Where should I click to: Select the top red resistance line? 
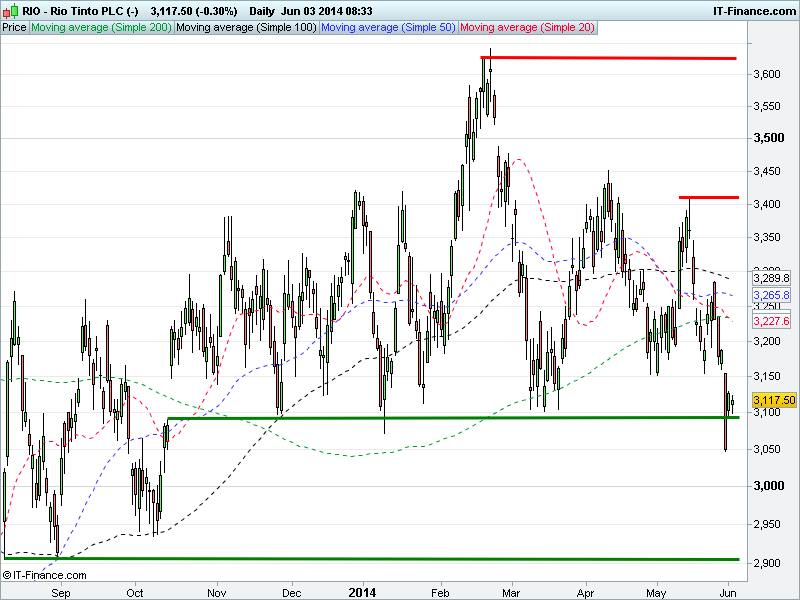pyautogui.click(x=610, y=58)
